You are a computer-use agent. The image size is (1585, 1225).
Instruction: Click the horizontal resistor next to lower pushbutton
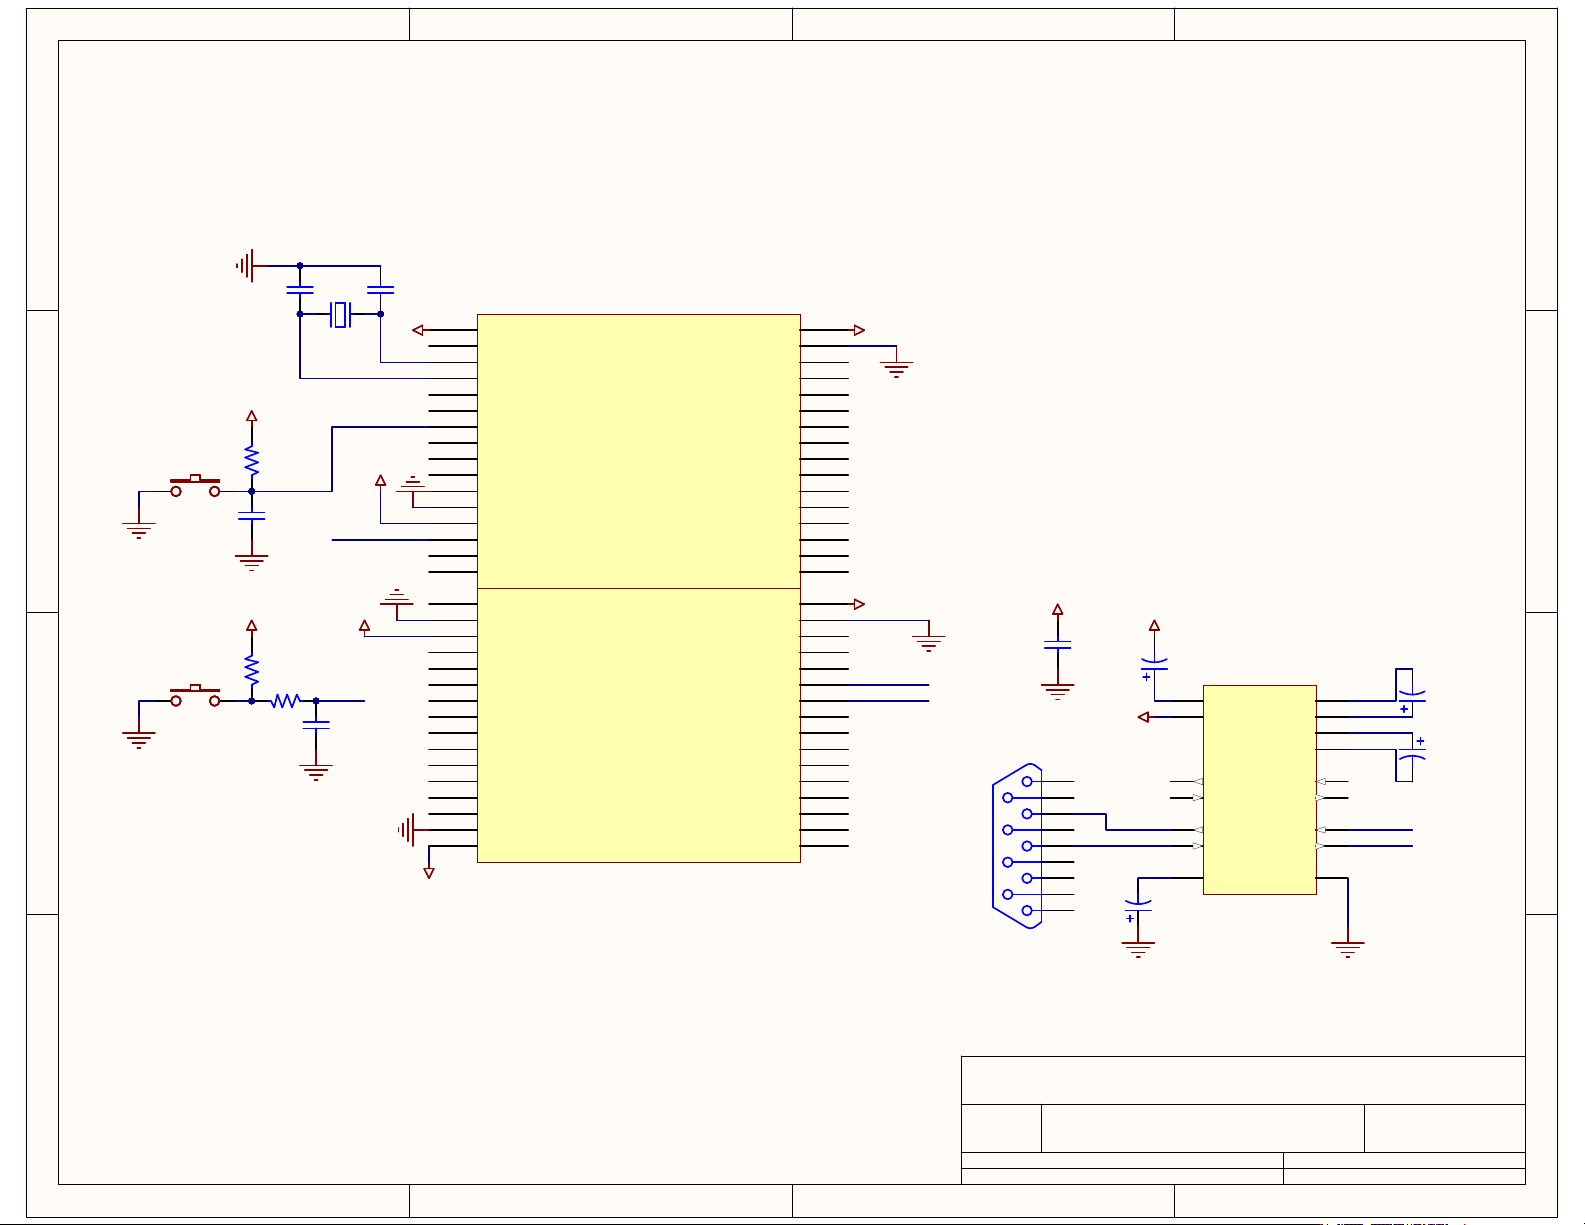[285, 701]
